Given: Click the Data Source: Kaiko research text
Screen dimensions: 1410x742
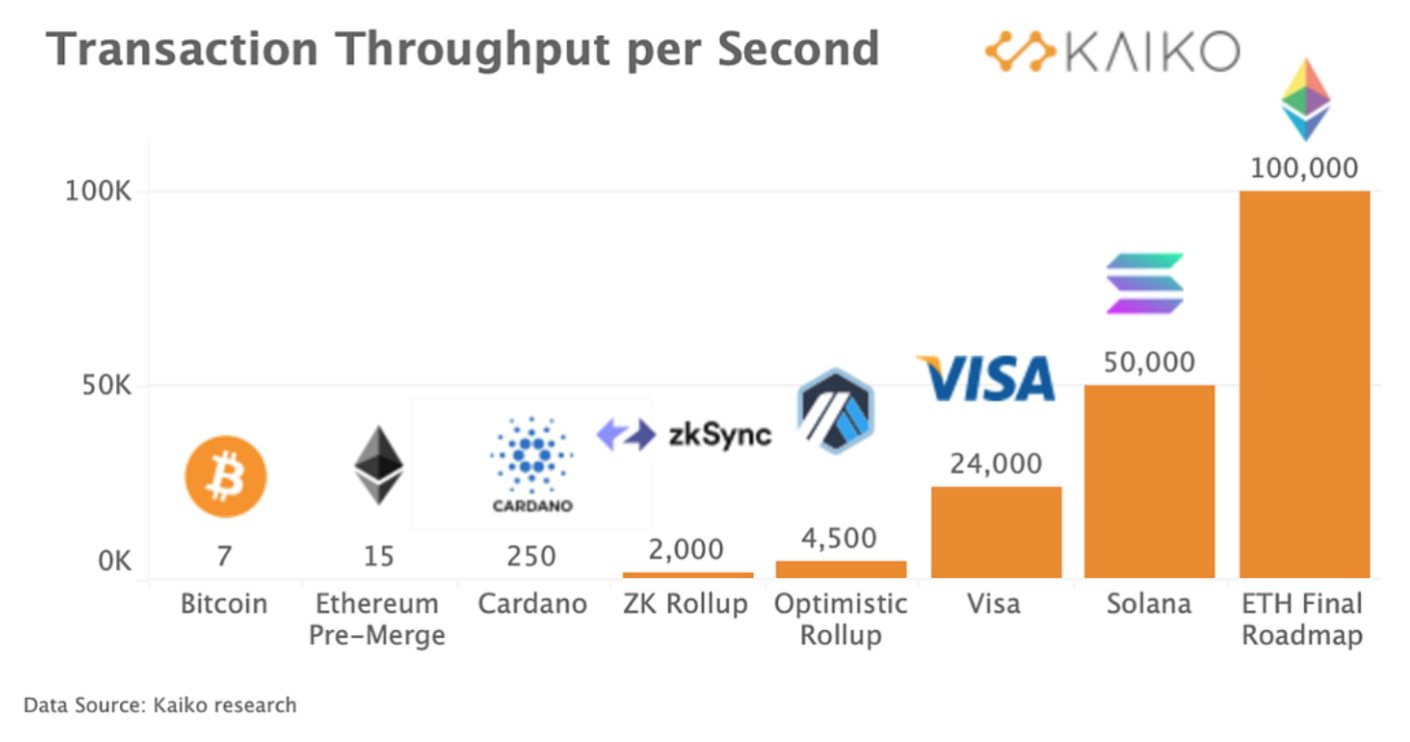Looking at the screenshot, I should coord(160,705).
